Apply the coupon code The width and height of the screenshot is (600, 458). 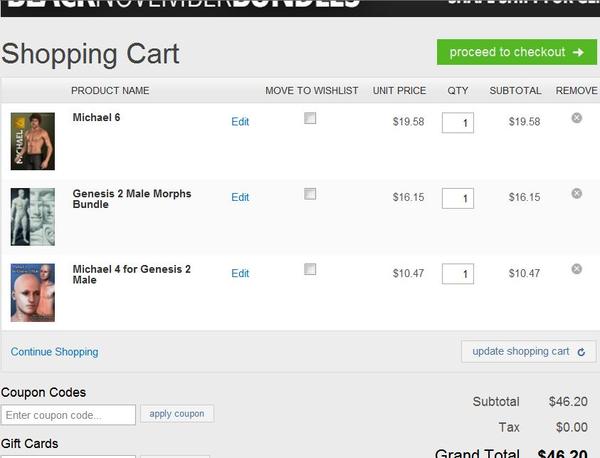(177, 414)
